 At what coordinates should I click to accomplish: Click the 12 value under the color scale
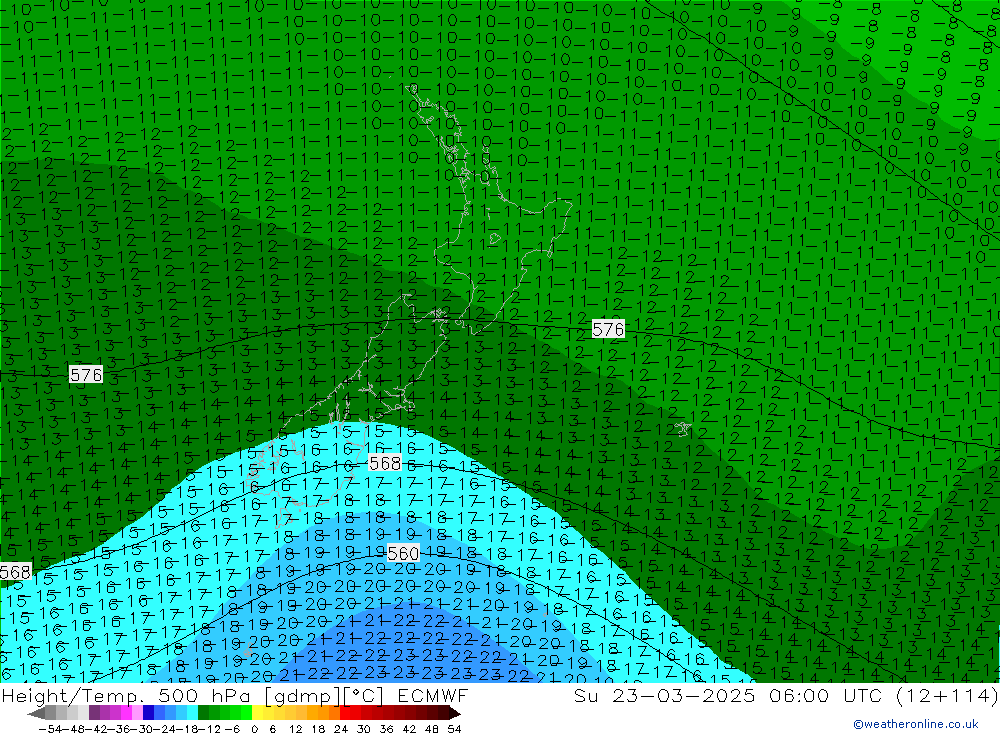click(x=295, y=729)
